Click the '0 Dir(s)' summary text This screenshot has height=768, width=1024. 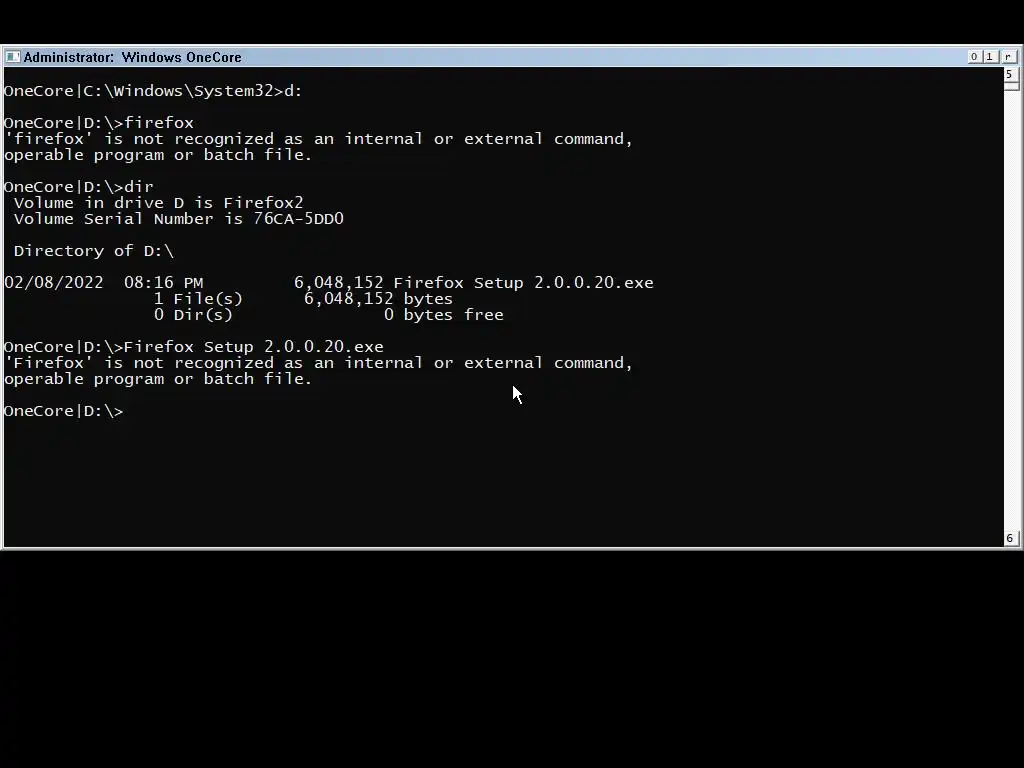[x=193, y=315]
